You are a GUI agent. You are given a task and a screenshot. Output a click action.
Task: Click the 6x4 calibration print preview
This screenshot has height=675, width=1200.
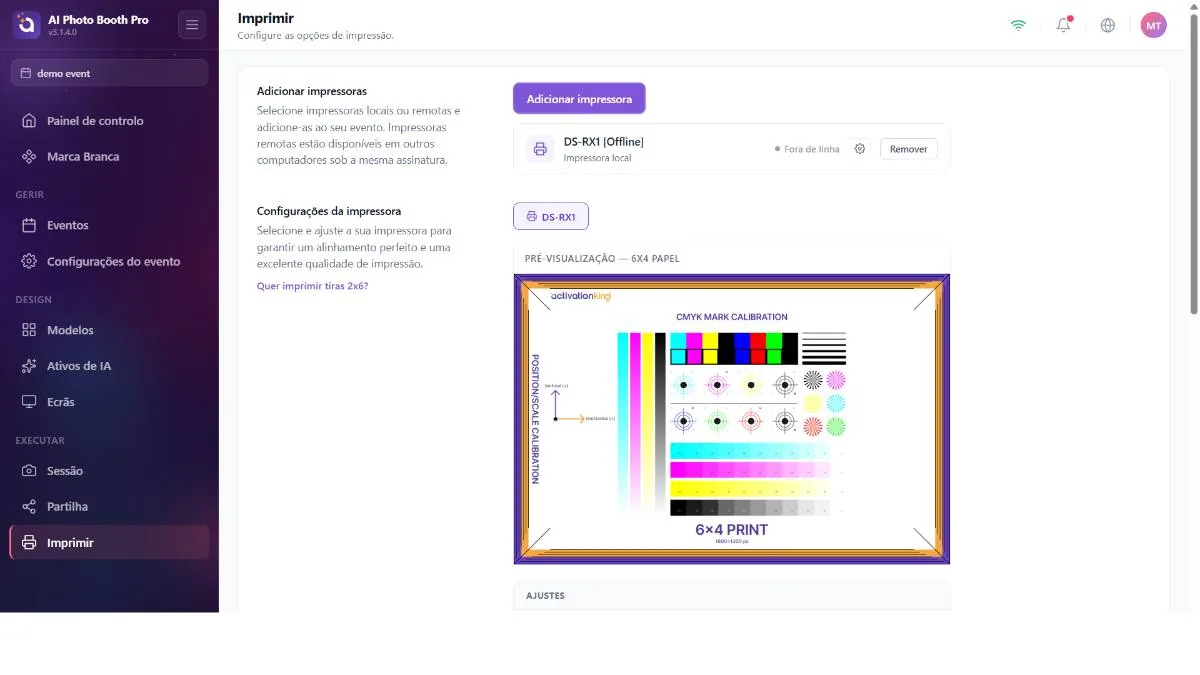[x=731, y=419]
